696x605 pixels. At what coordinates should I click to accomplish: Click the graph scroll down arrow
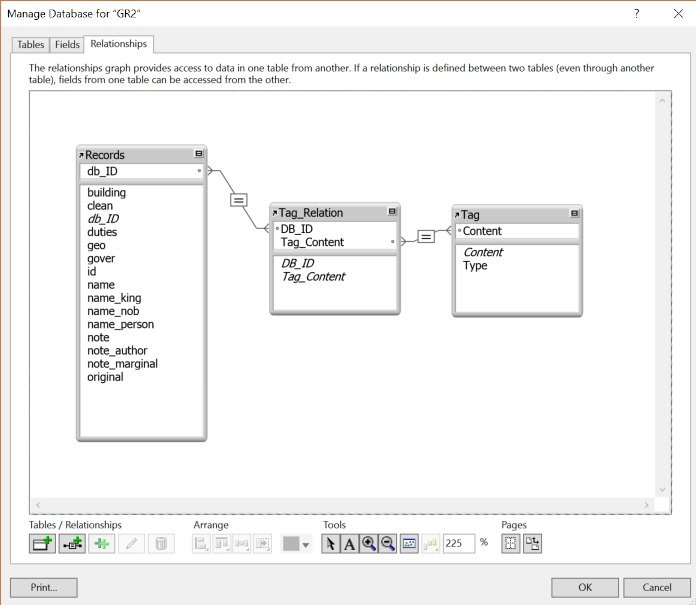point(662,490)
